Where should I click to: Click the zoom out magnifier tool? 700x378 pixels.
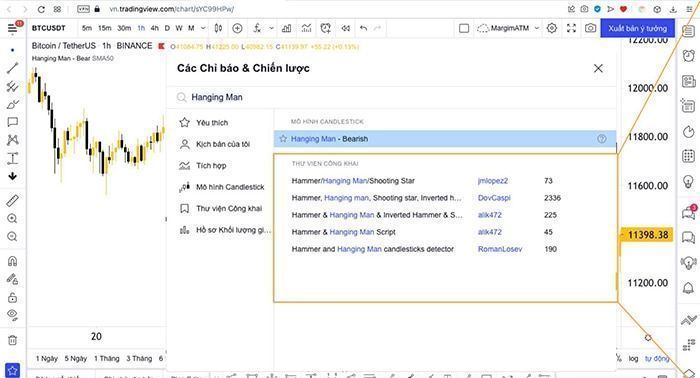12,237
